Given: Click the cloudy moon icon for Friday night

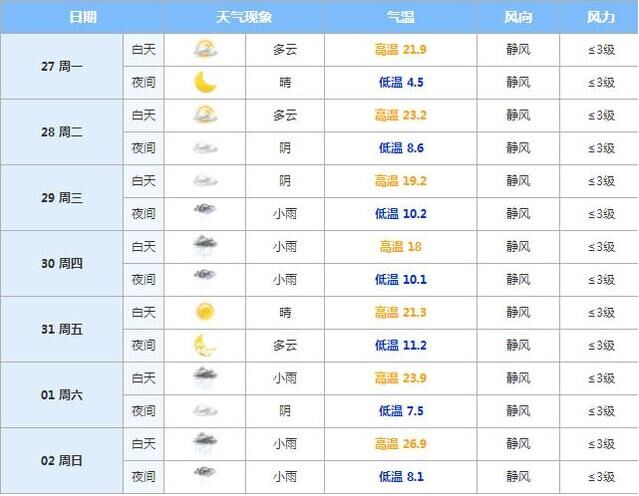Looking at the screenshot, I should [205, 345].
